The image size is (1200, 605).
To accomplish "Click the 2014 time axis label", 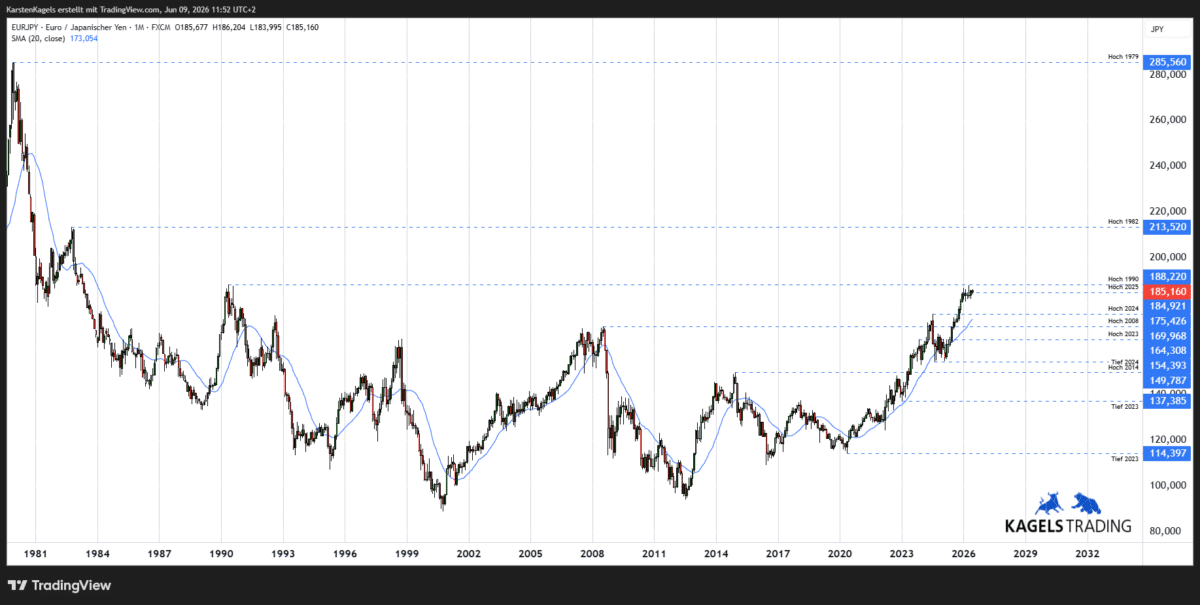I will (716, 553).
